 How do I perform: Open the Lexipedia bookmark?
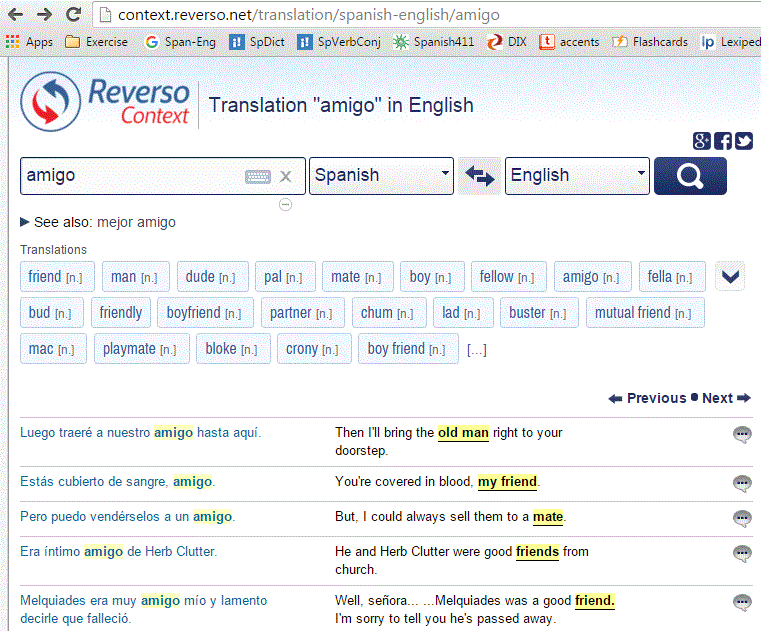730,42
